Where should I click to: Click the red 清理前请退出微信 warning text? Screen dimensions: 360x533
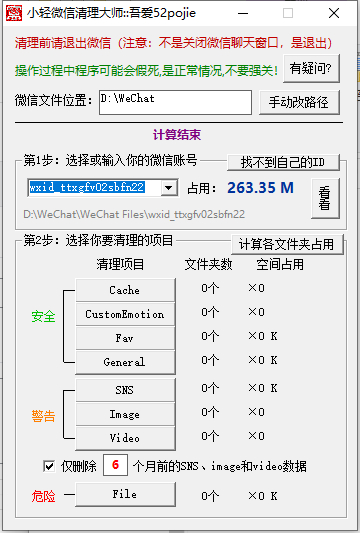pyautogui.click(x=173, y=43)
